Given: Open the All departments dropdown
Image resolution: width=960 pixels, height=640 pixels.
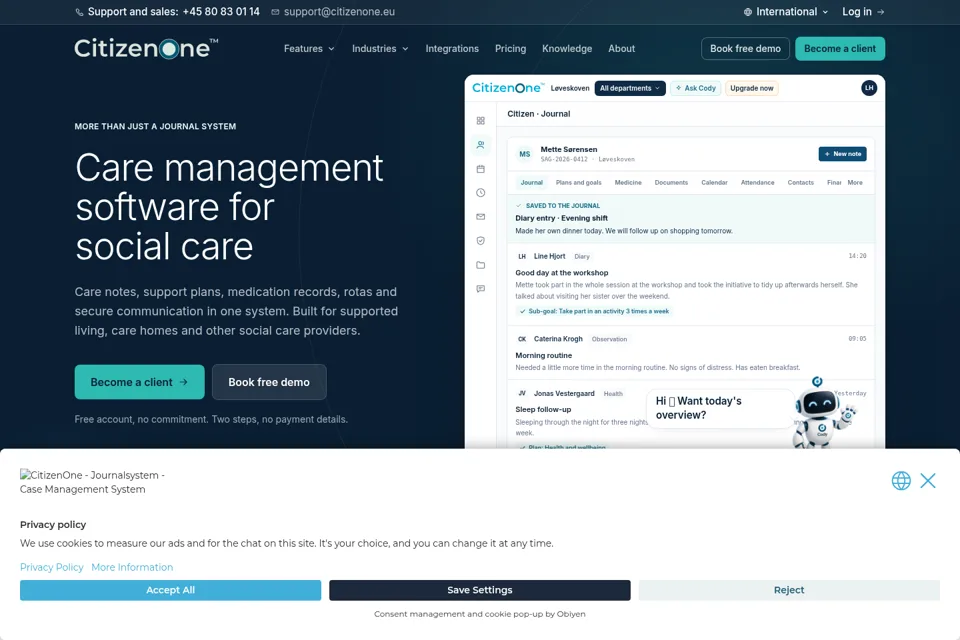Looking at the screenshot, I should click(630, 88).
